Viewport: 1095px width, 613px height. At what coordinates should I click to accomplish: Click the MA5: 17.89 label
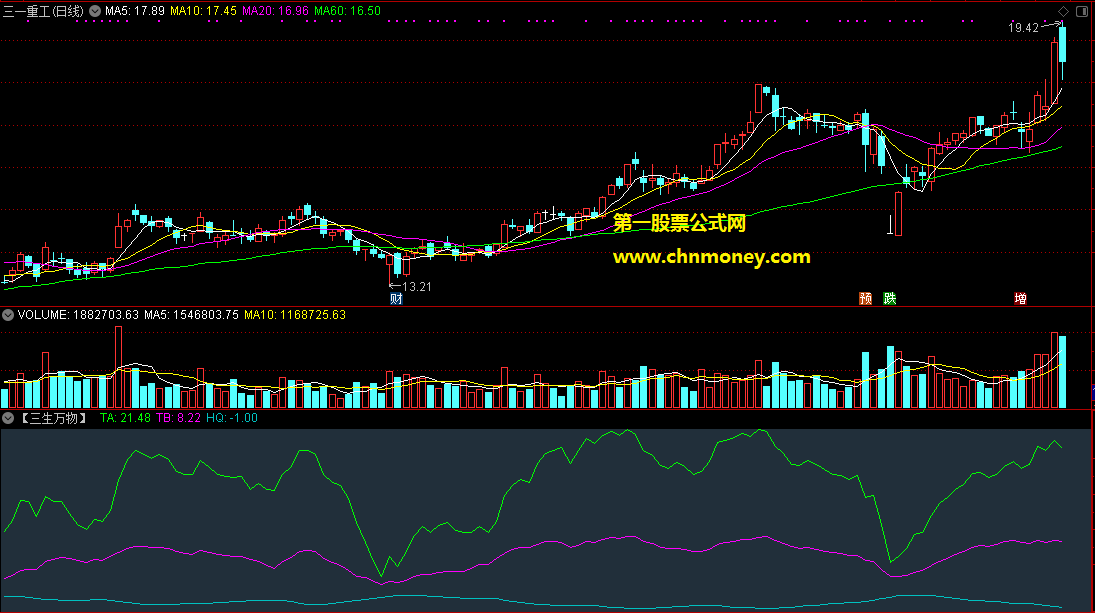[x=135, y=11]
